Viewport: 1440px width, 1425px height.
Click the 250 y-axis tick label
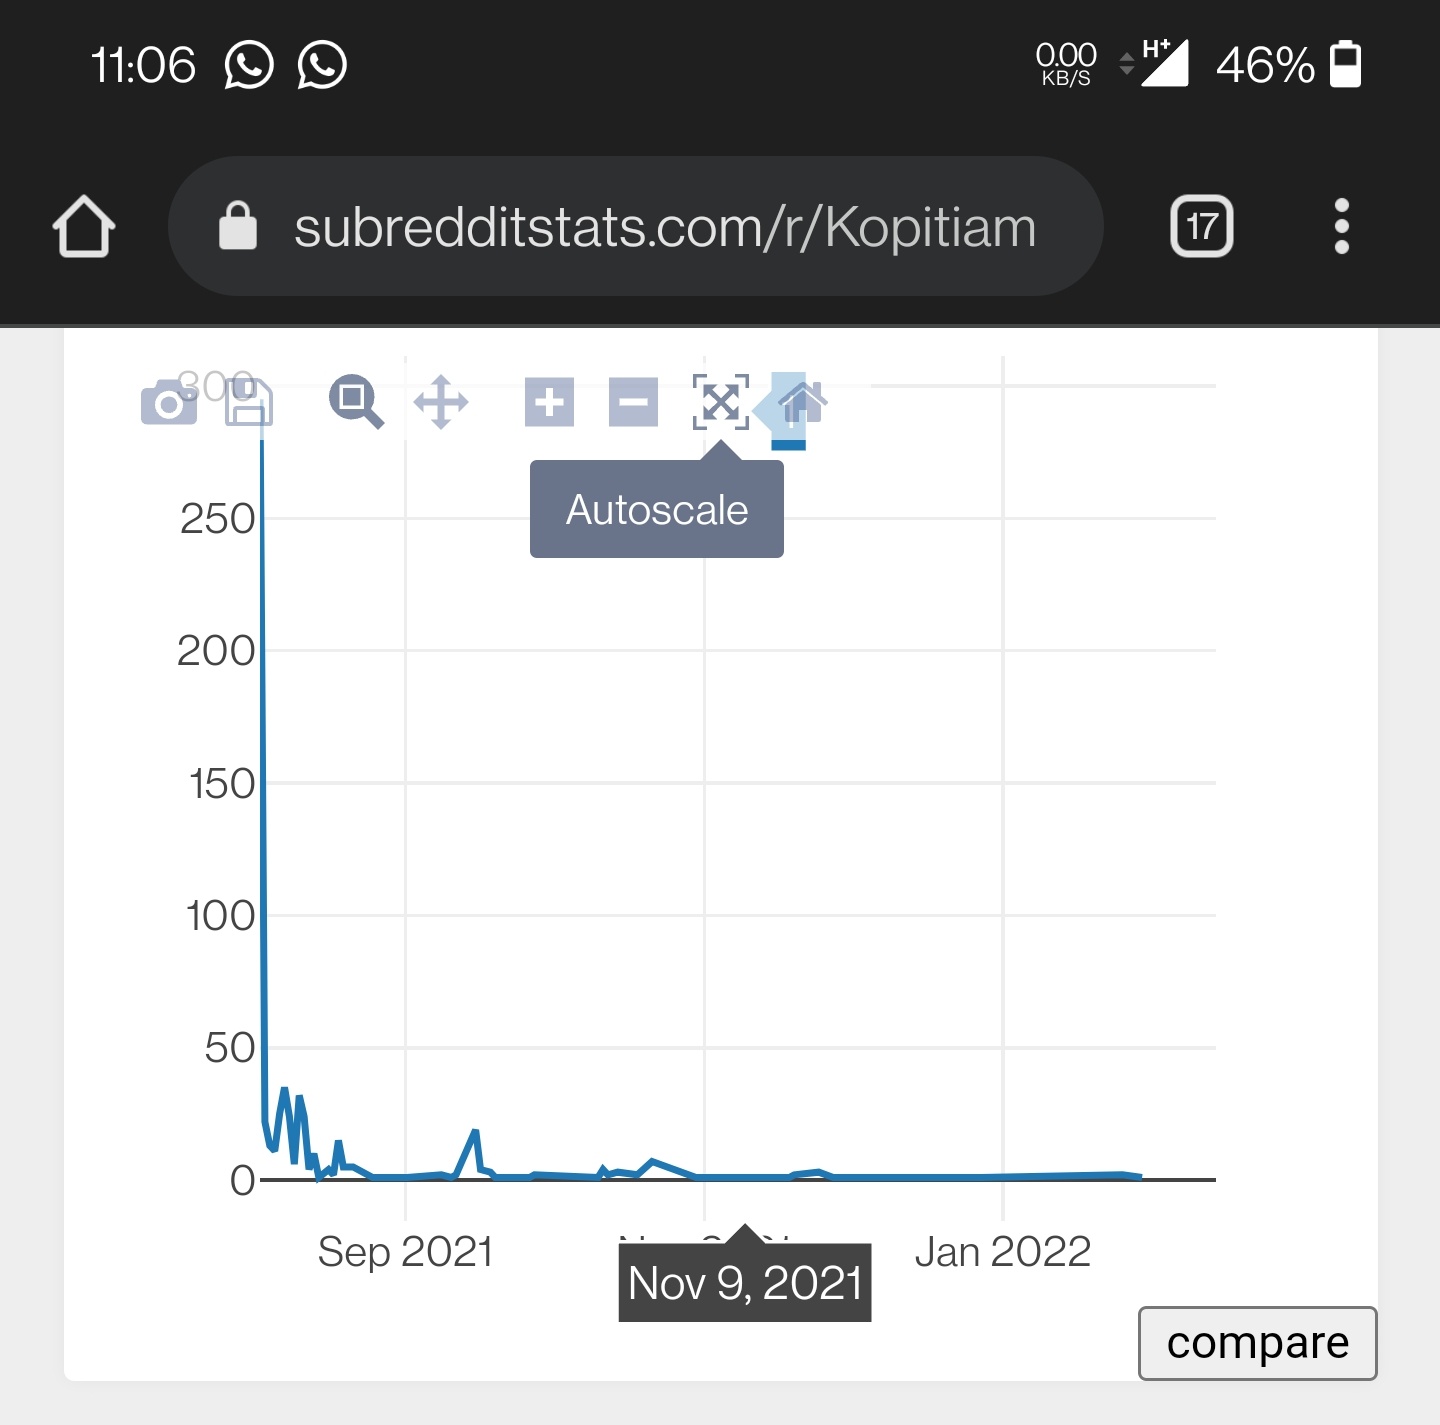(x=218, y=519)
